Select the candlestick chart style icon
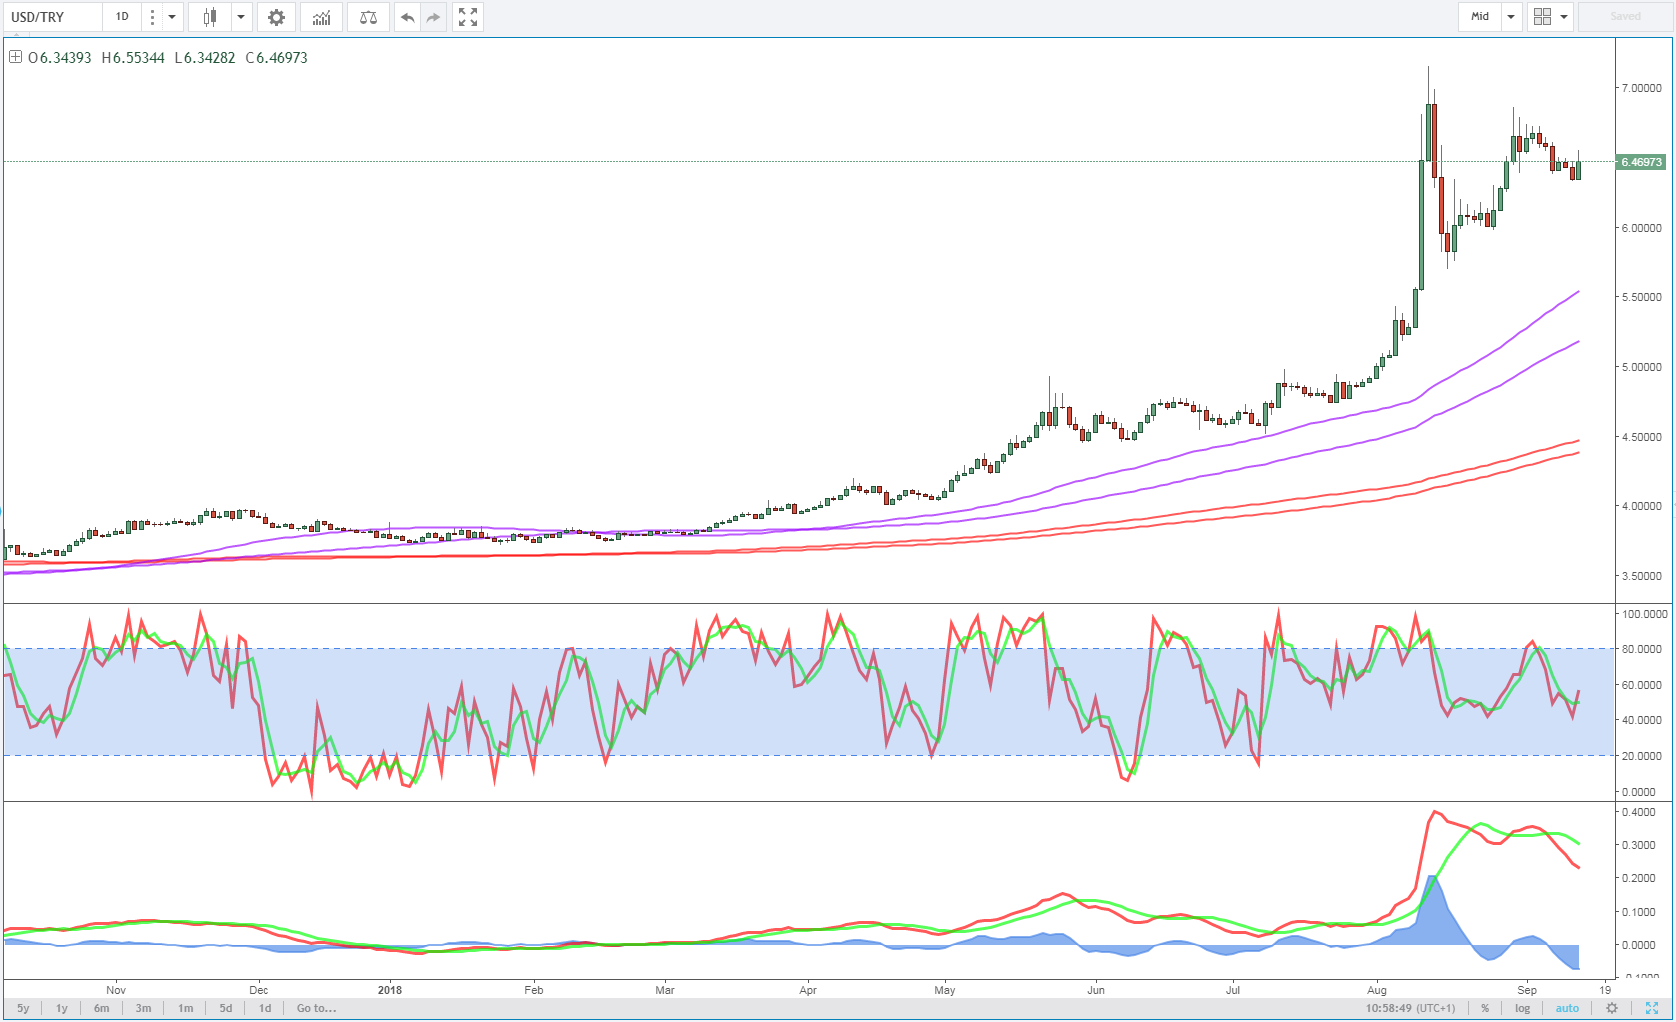Screen dimensions: 1676x1022 210,17
